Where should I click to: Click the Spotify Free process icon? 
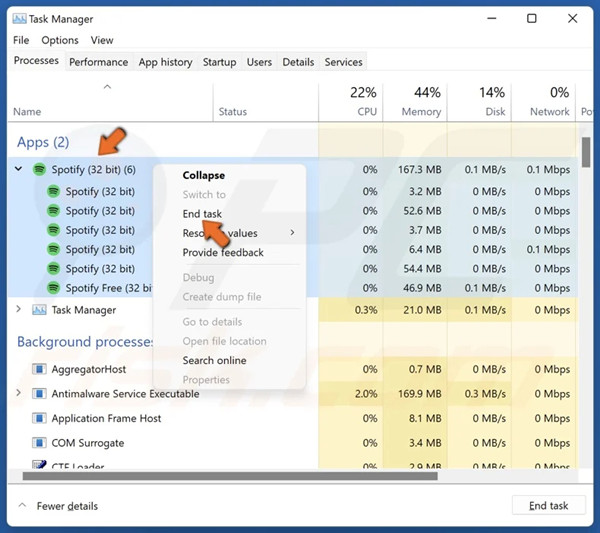(x=54, y=288)
